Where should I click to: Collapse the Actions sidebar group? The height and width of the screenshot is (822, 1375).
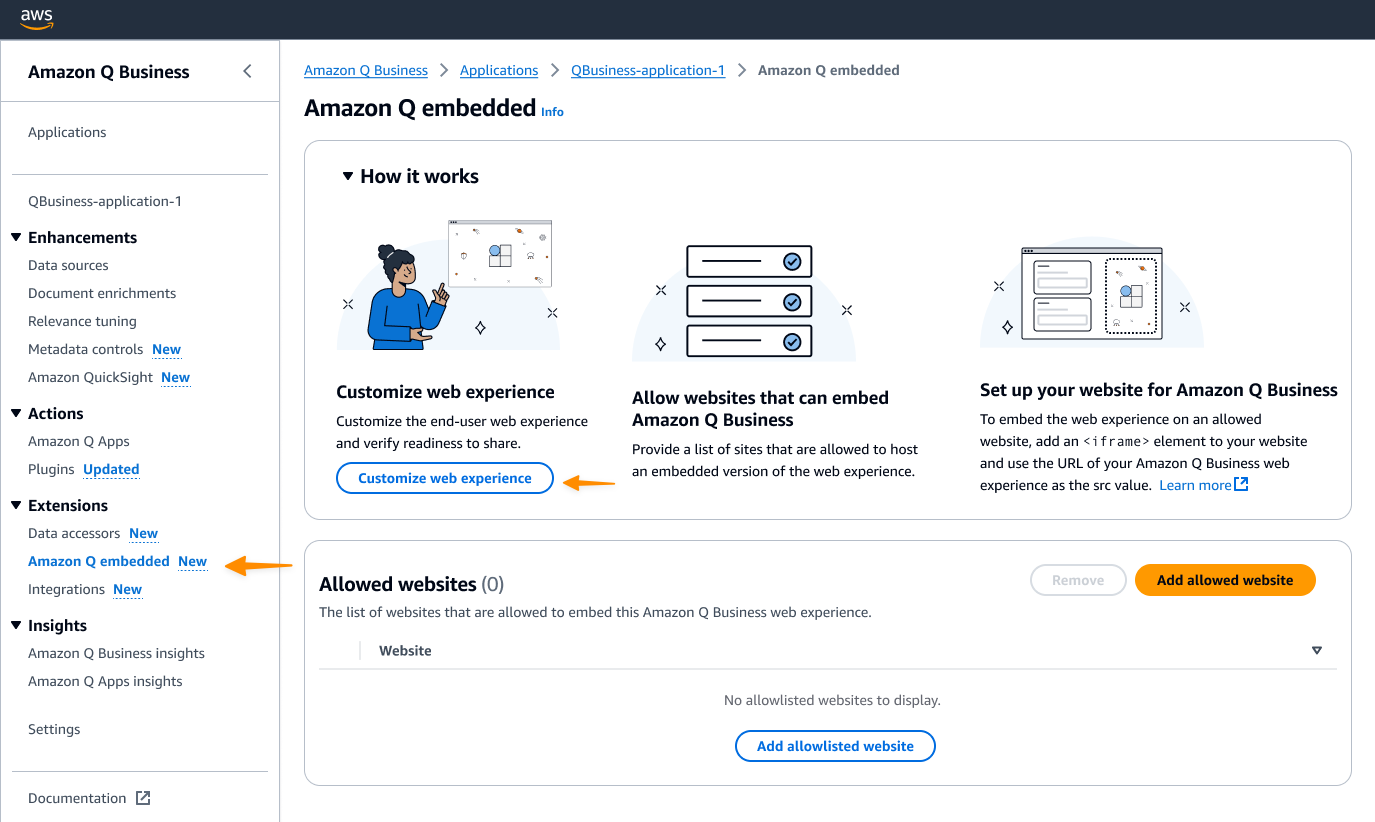click(x=16, y=414)
